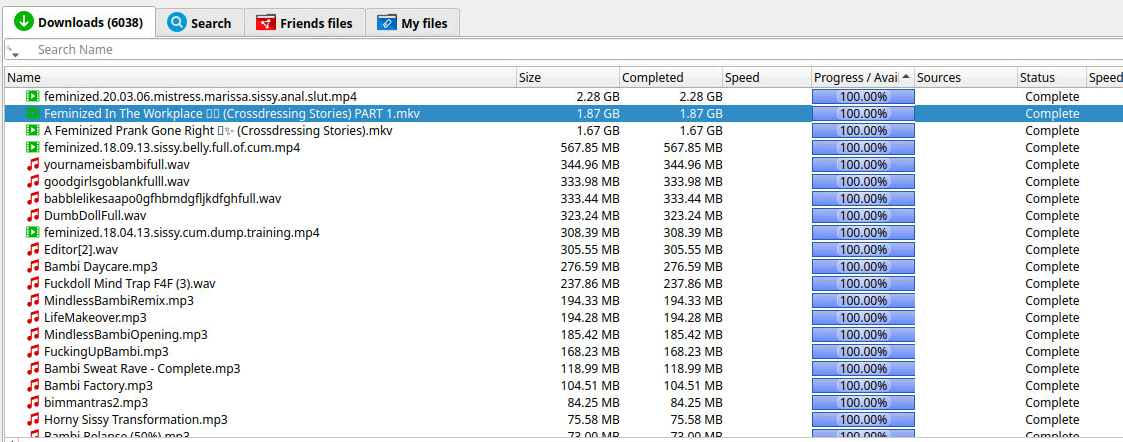
Task: Click the Status column header
Action: coord(1048,77)
